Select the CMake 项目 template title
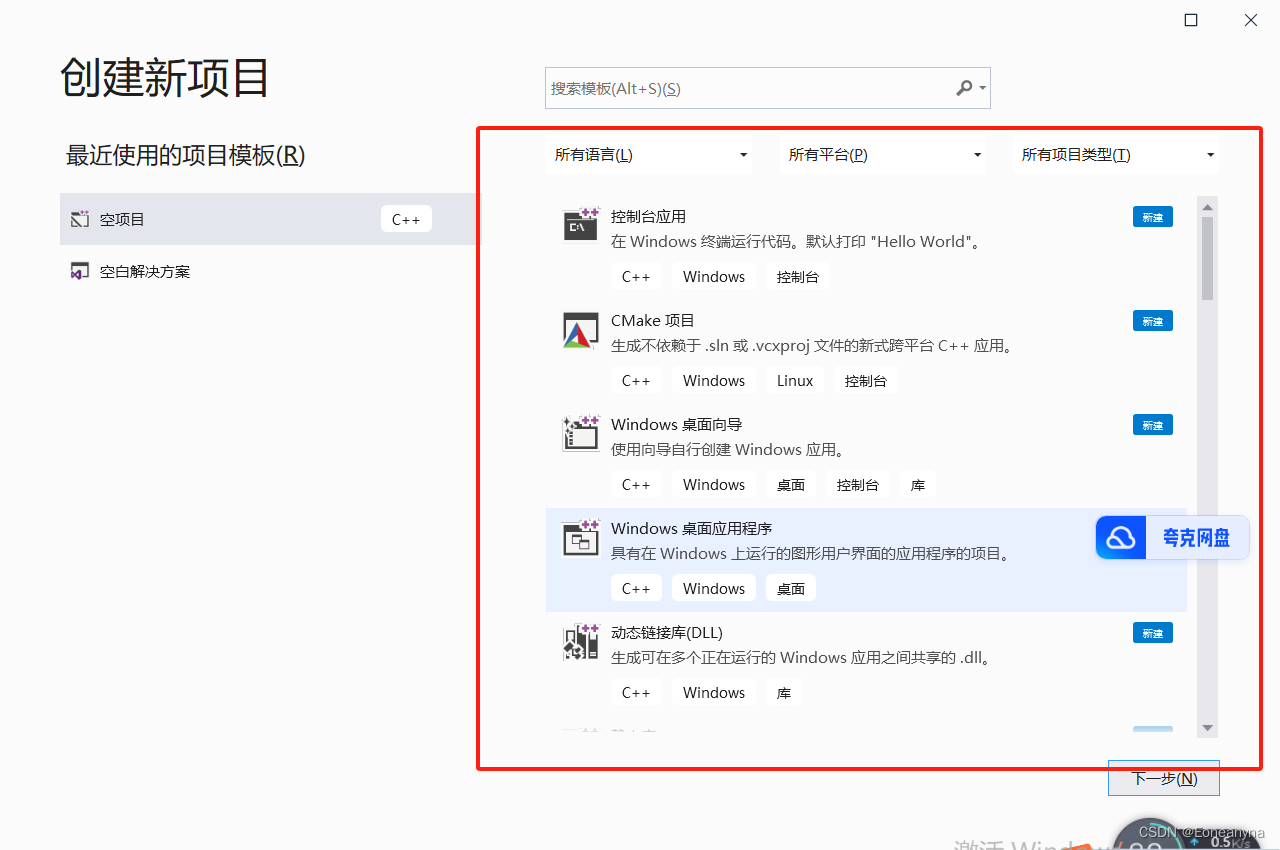The height and width of the screenshot is (850, 1280). [x=652, y=320]
